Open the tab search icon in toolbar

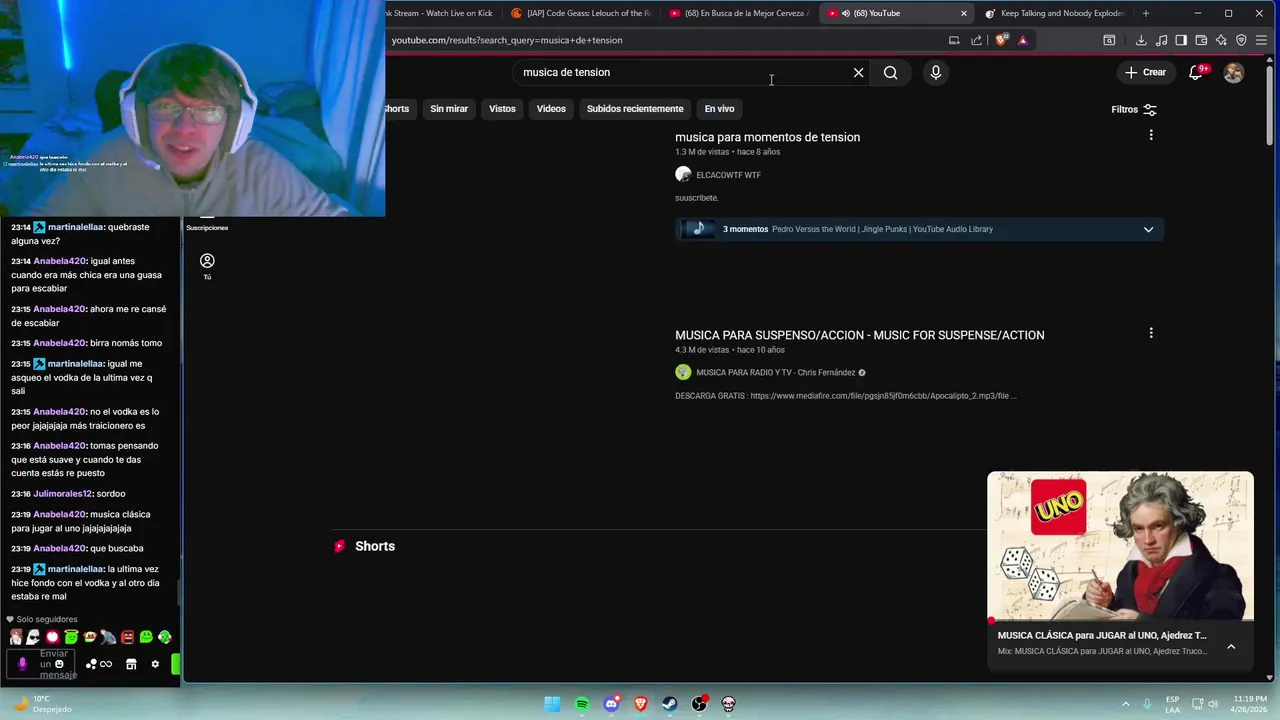pyautogui.click(x=1109, y=40)
